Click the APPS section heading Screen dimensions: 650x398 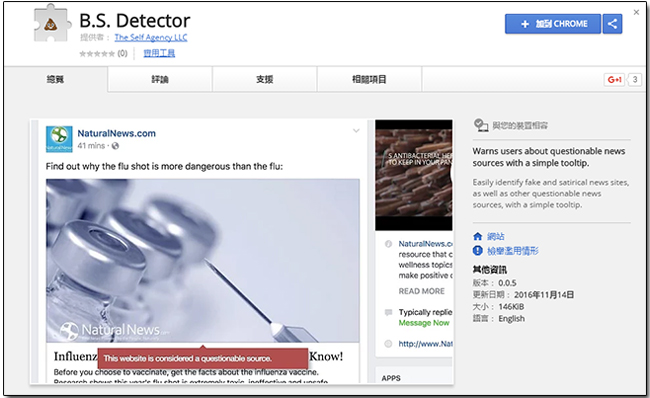point(391,378)
